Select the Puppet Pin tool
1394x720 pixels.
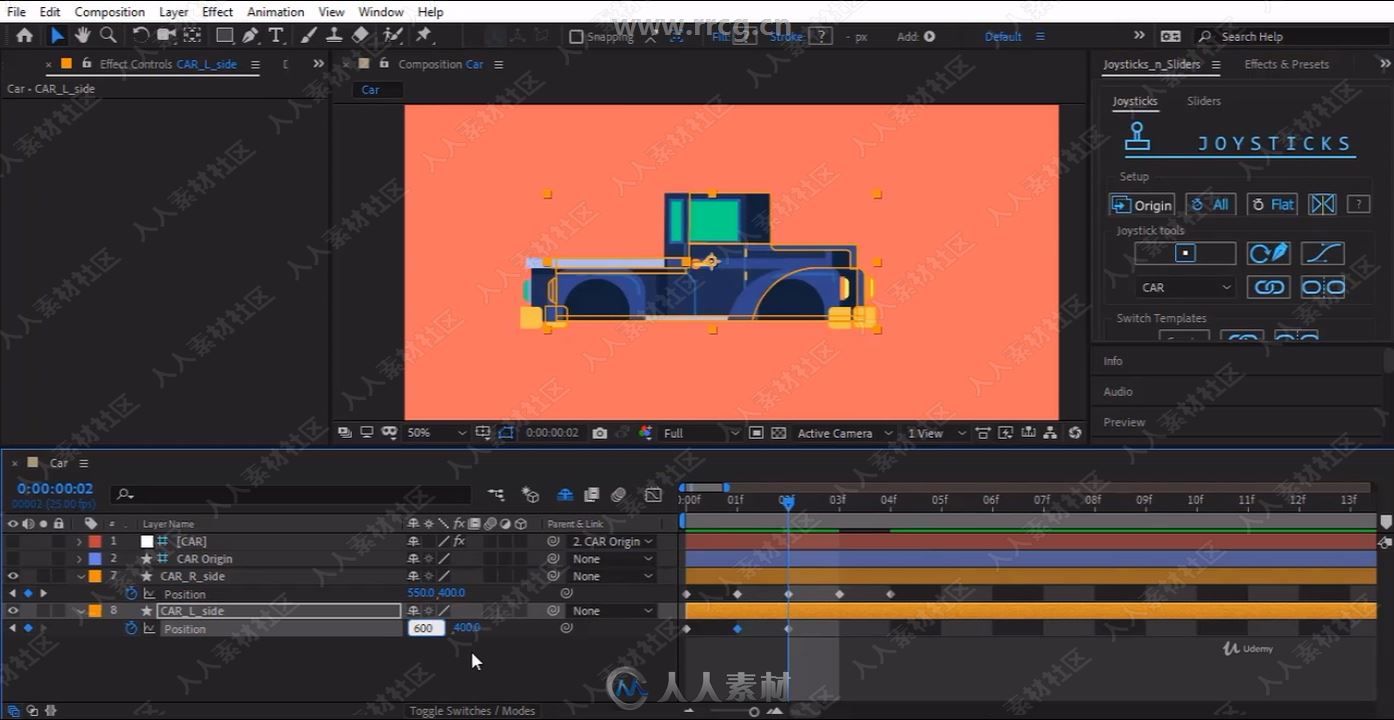tap(424, 36)
